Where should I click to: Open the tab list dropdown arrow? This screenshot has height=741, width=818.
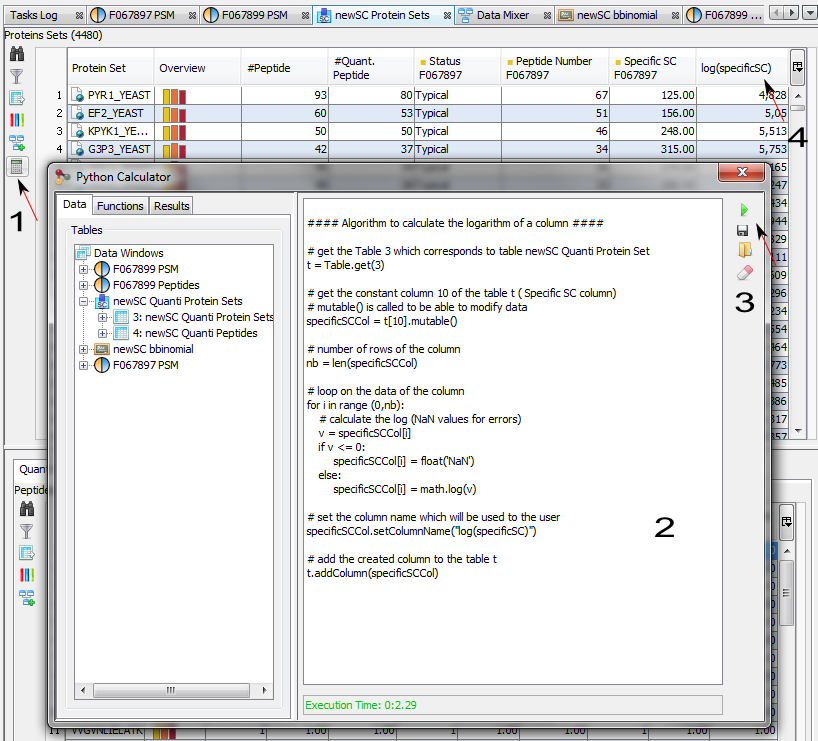click(x=808, y=13)
